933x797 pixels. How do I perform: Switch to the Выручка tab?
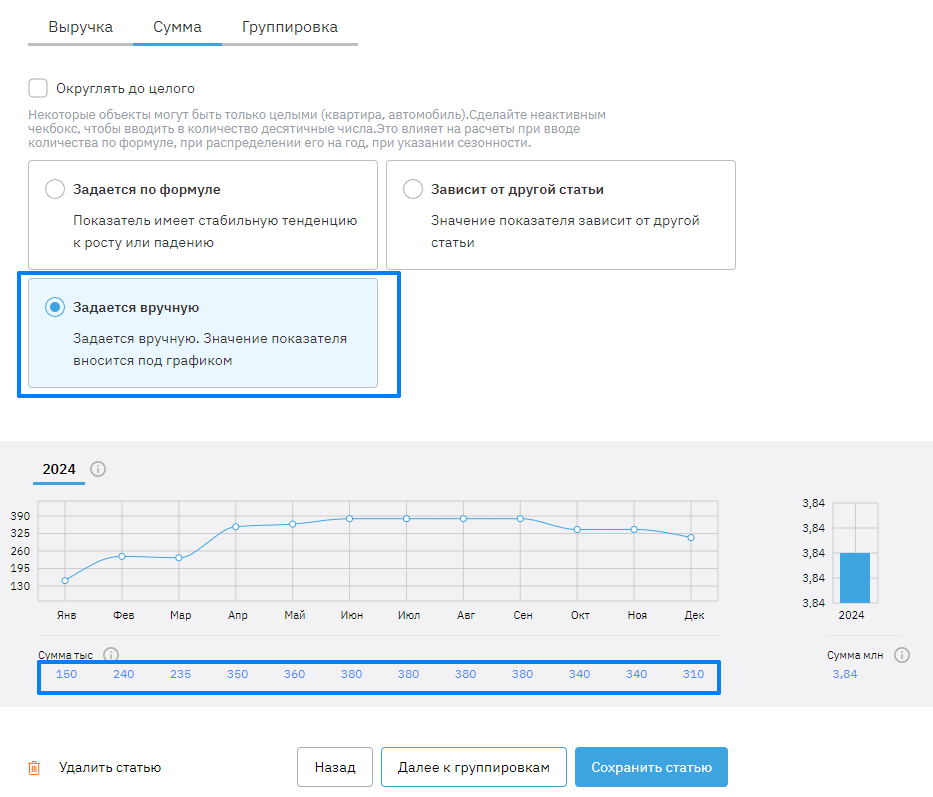coord(81,27)
